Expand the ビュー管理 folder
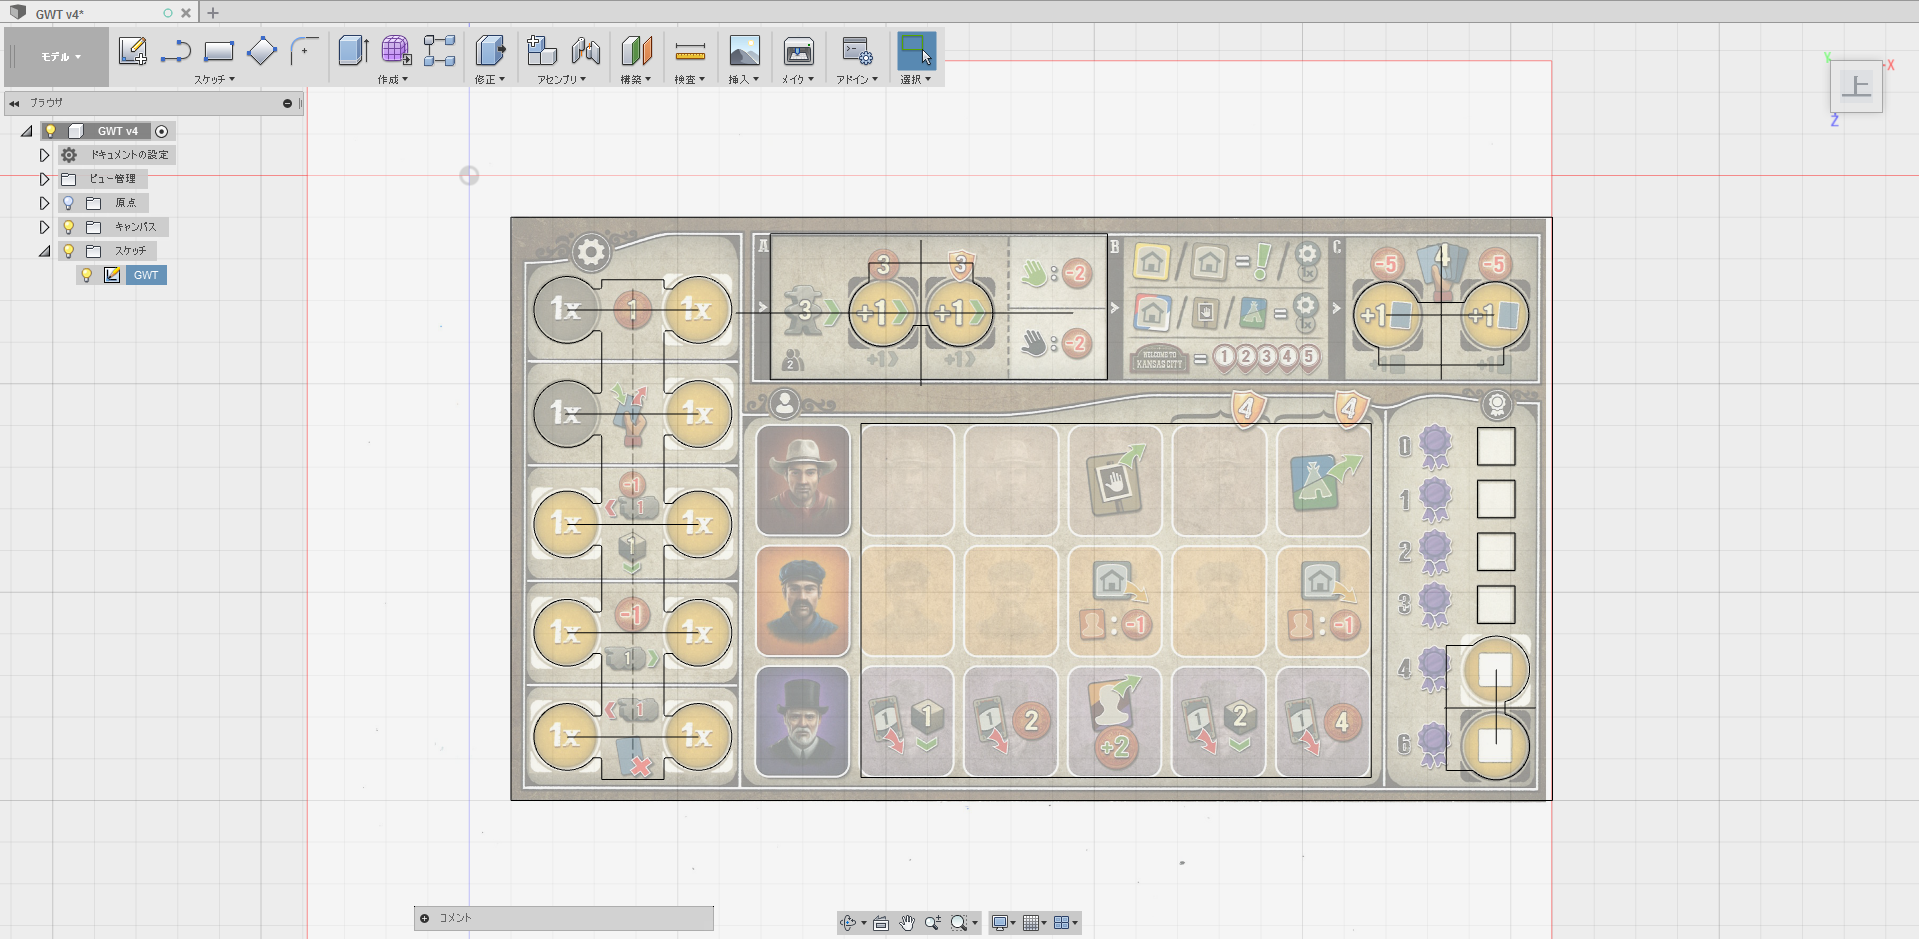Screen dimensions: 1919x939 tap(44, 179)
